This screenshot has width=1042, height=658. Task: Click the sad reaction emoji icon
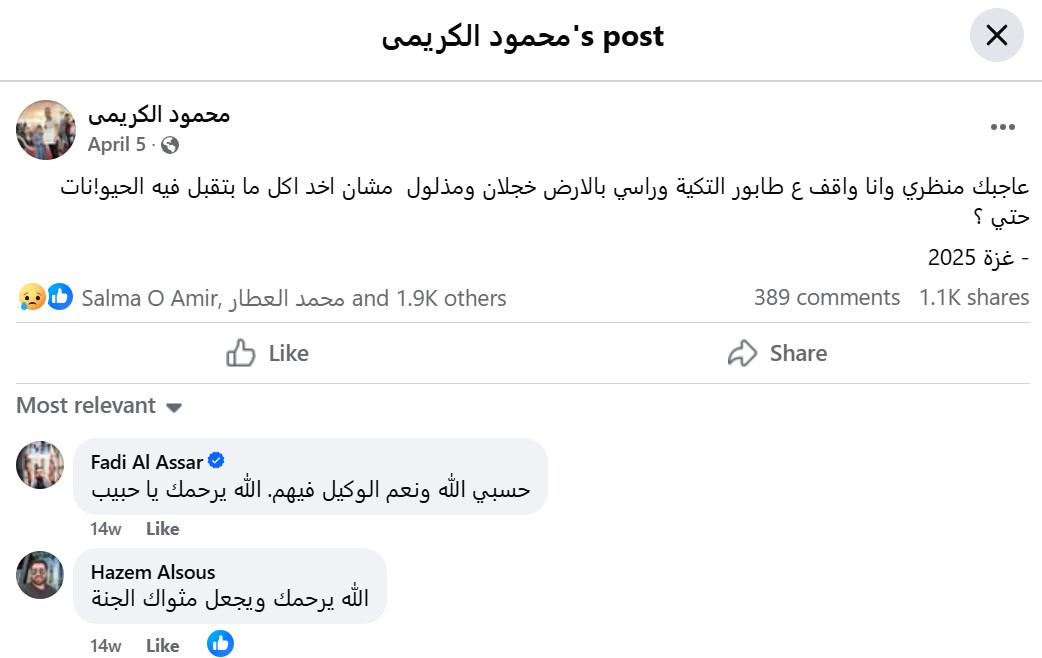32,297
